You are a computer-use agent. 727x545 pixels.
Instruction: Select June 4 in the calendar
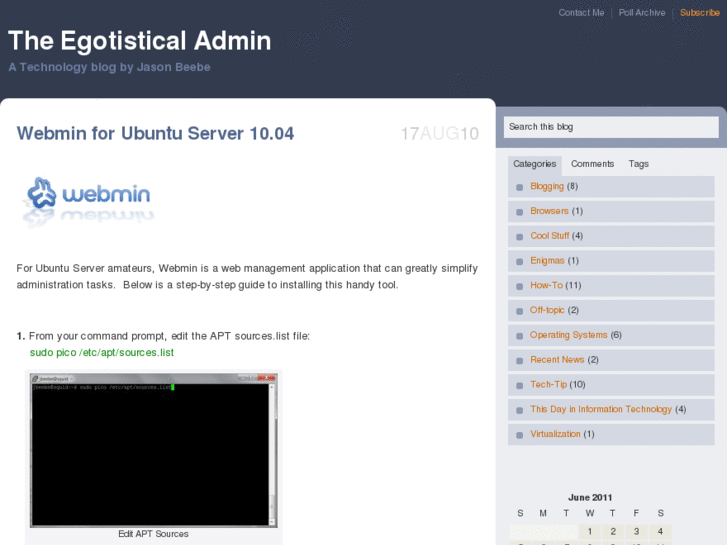coord(660,532)
